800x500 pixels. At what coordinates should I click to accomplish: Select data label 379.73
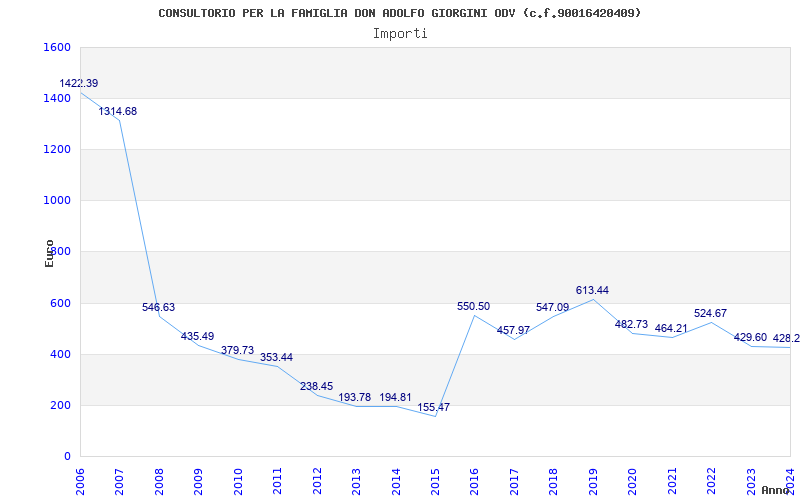tap(237, 351)
